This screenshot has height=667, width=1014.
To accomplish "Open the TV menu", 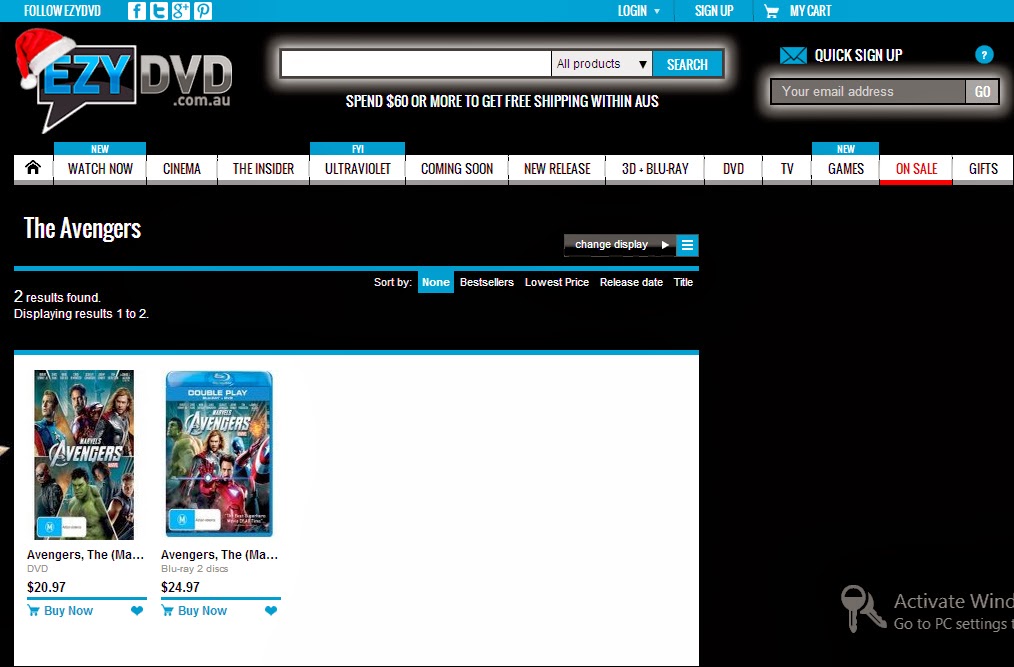I will [x=787, y=169].
